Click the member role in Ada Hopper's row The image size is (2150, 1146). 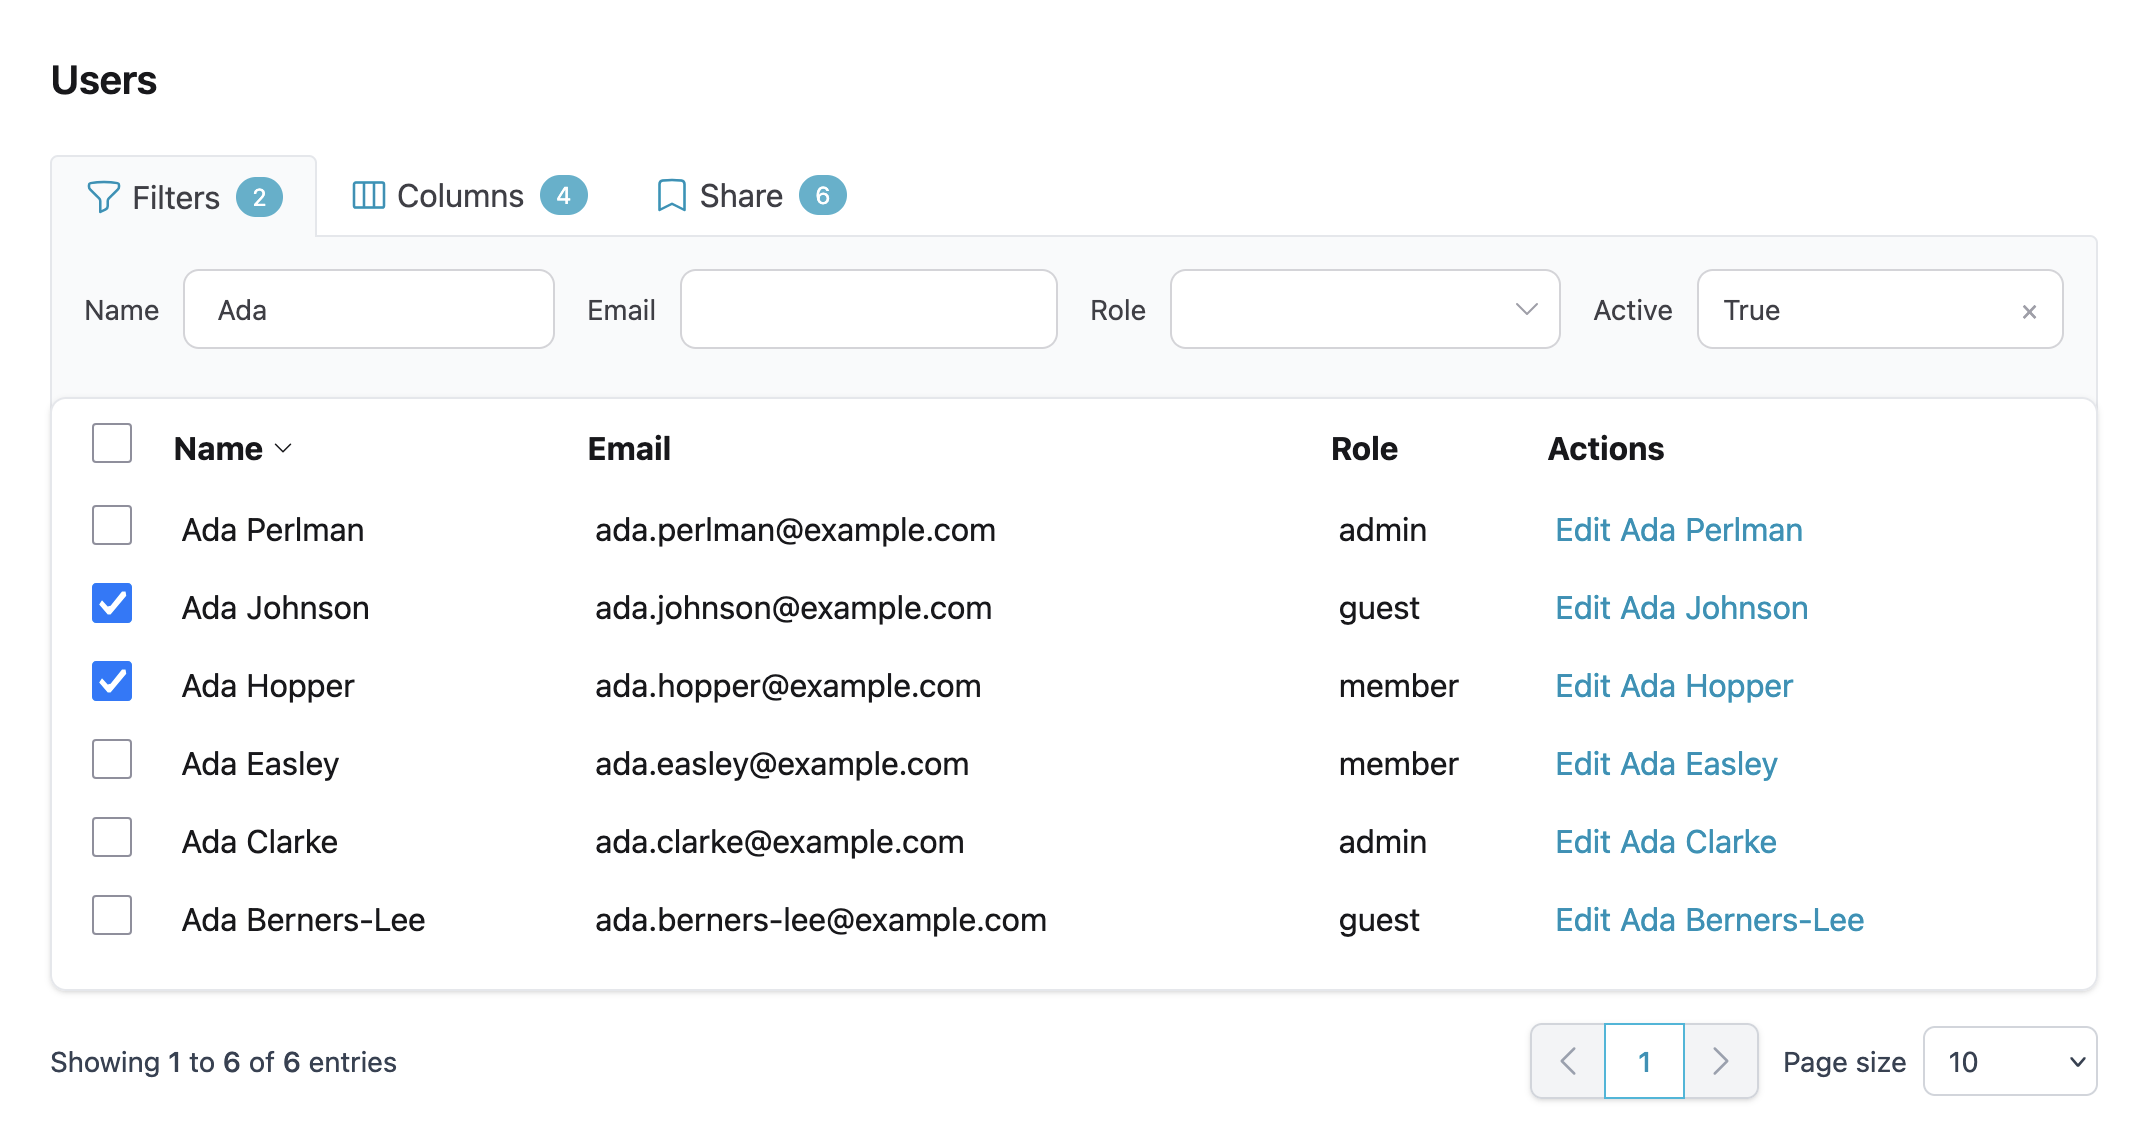tap(1399, 686)
